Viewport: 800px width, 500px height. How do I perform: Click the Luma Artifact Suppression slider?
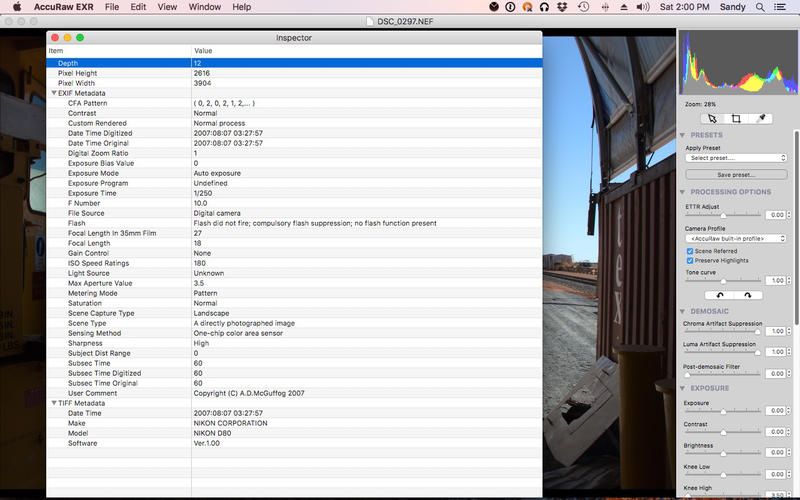point(723,352)
